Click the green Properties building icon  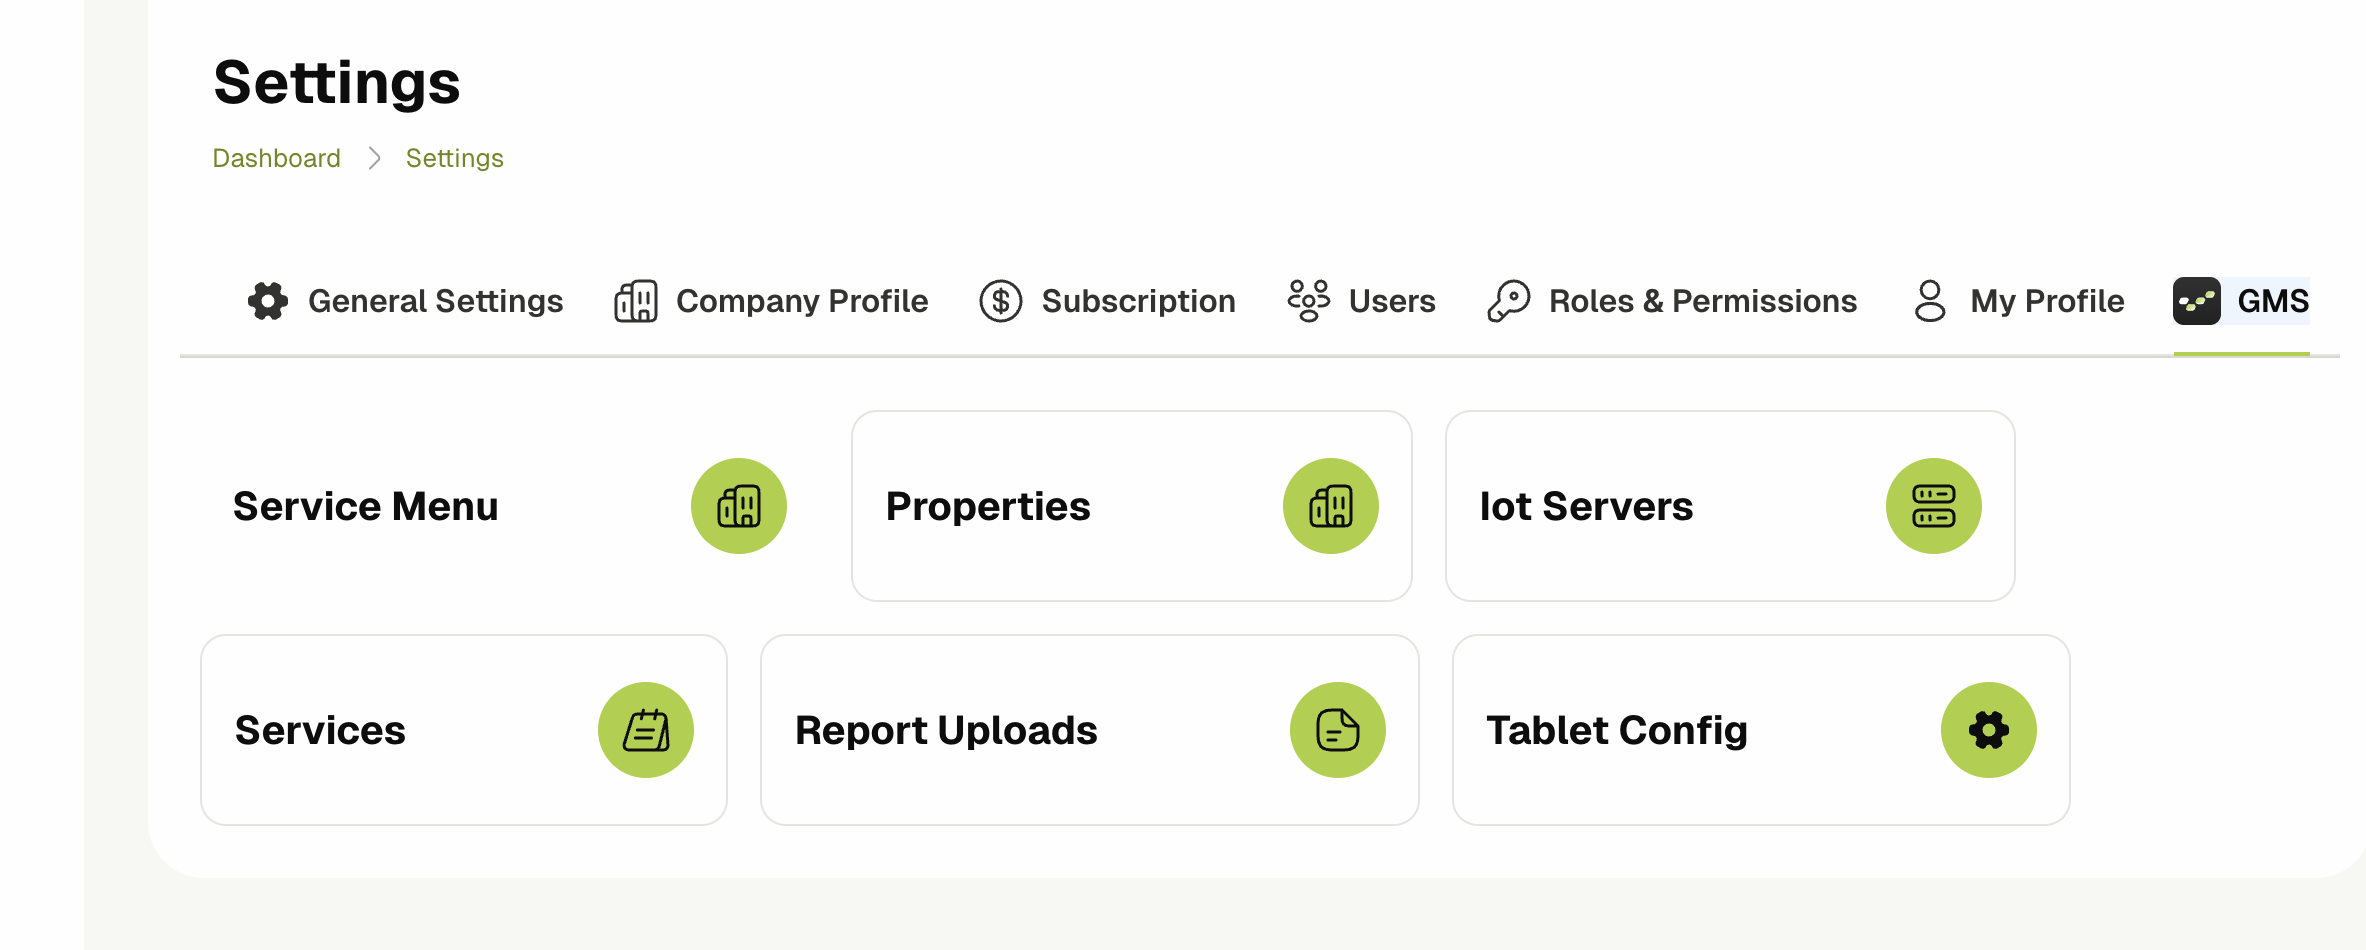pos(1330,506)
